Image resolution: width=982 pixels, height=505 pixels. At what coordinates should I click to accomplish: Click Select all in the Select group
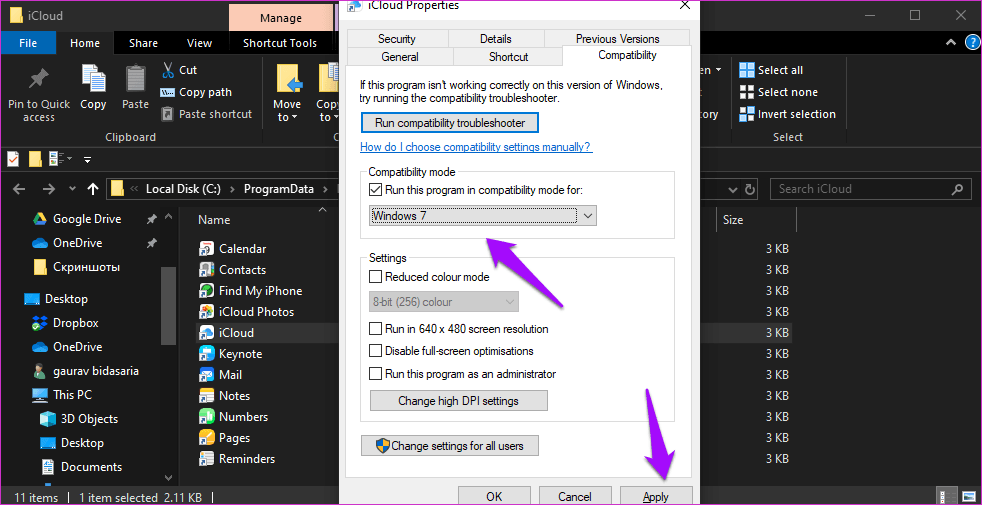click(x=771, y=70)
